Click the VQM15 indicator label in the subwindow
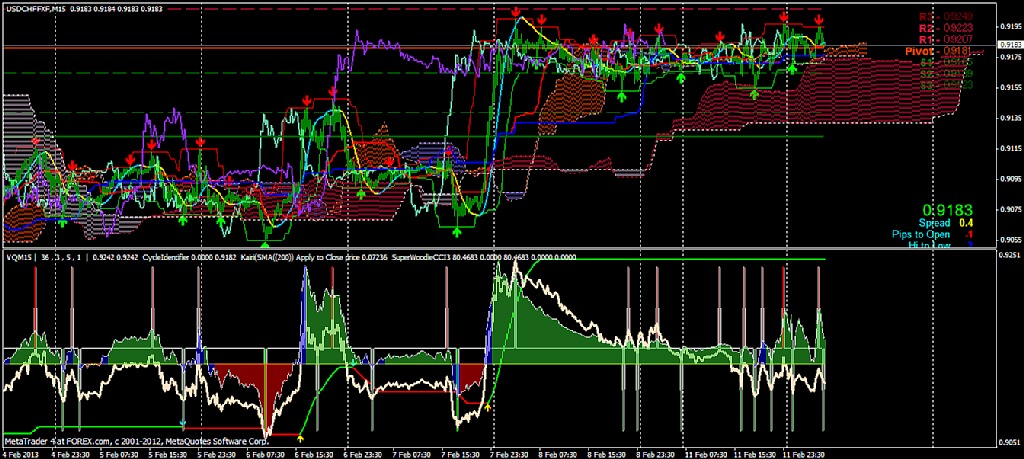1024x459 pixels. click(20, 256)
